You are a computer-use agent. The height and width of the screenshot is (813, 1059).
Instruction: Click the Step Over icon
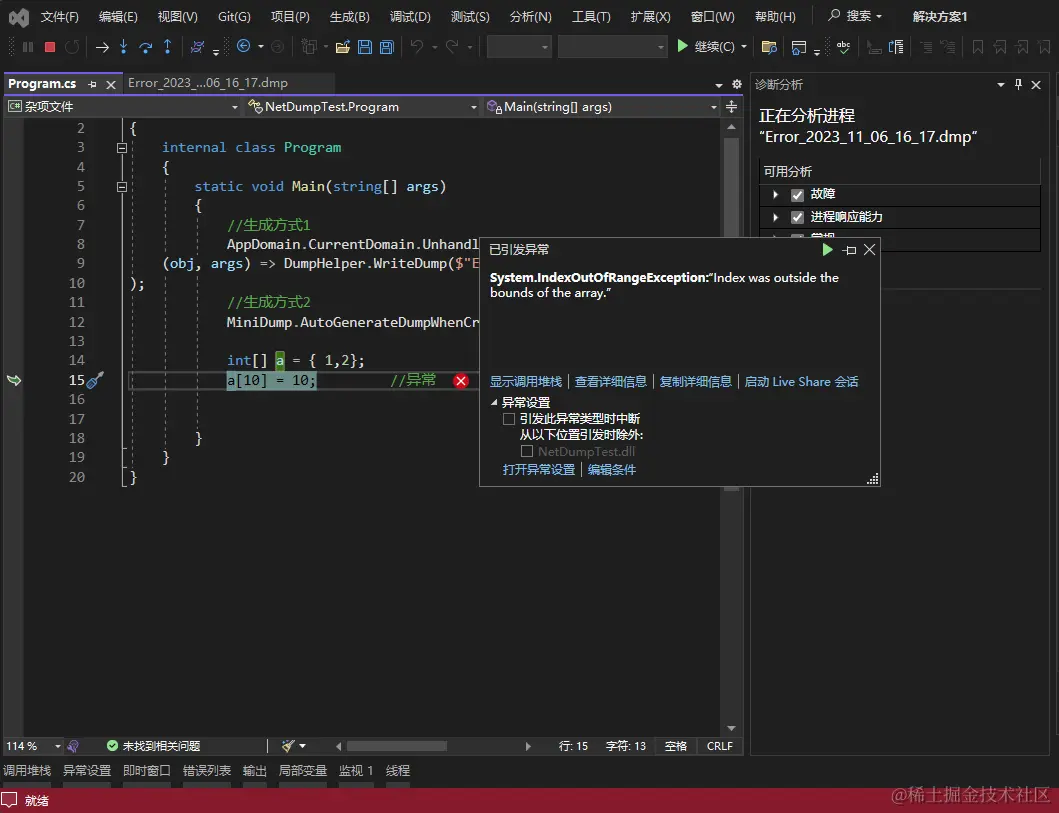click(145, 47)
